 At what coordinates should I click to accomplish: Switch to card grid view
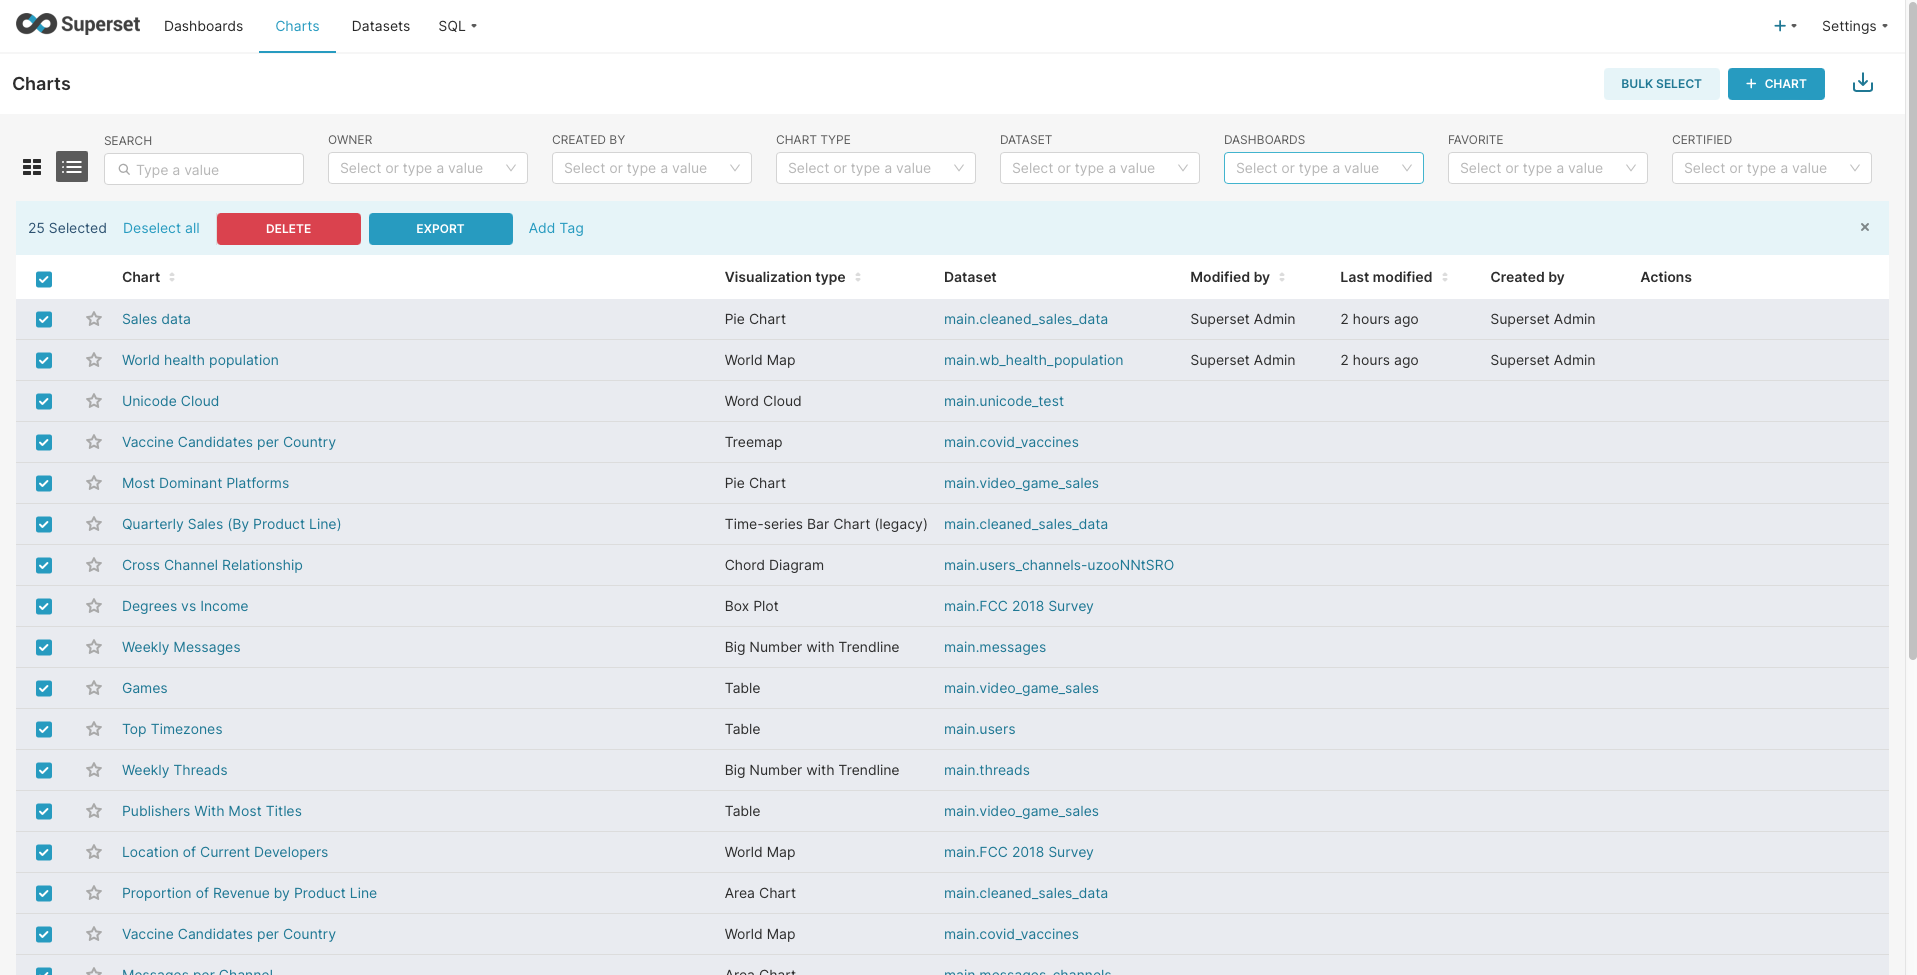(32, 167)
